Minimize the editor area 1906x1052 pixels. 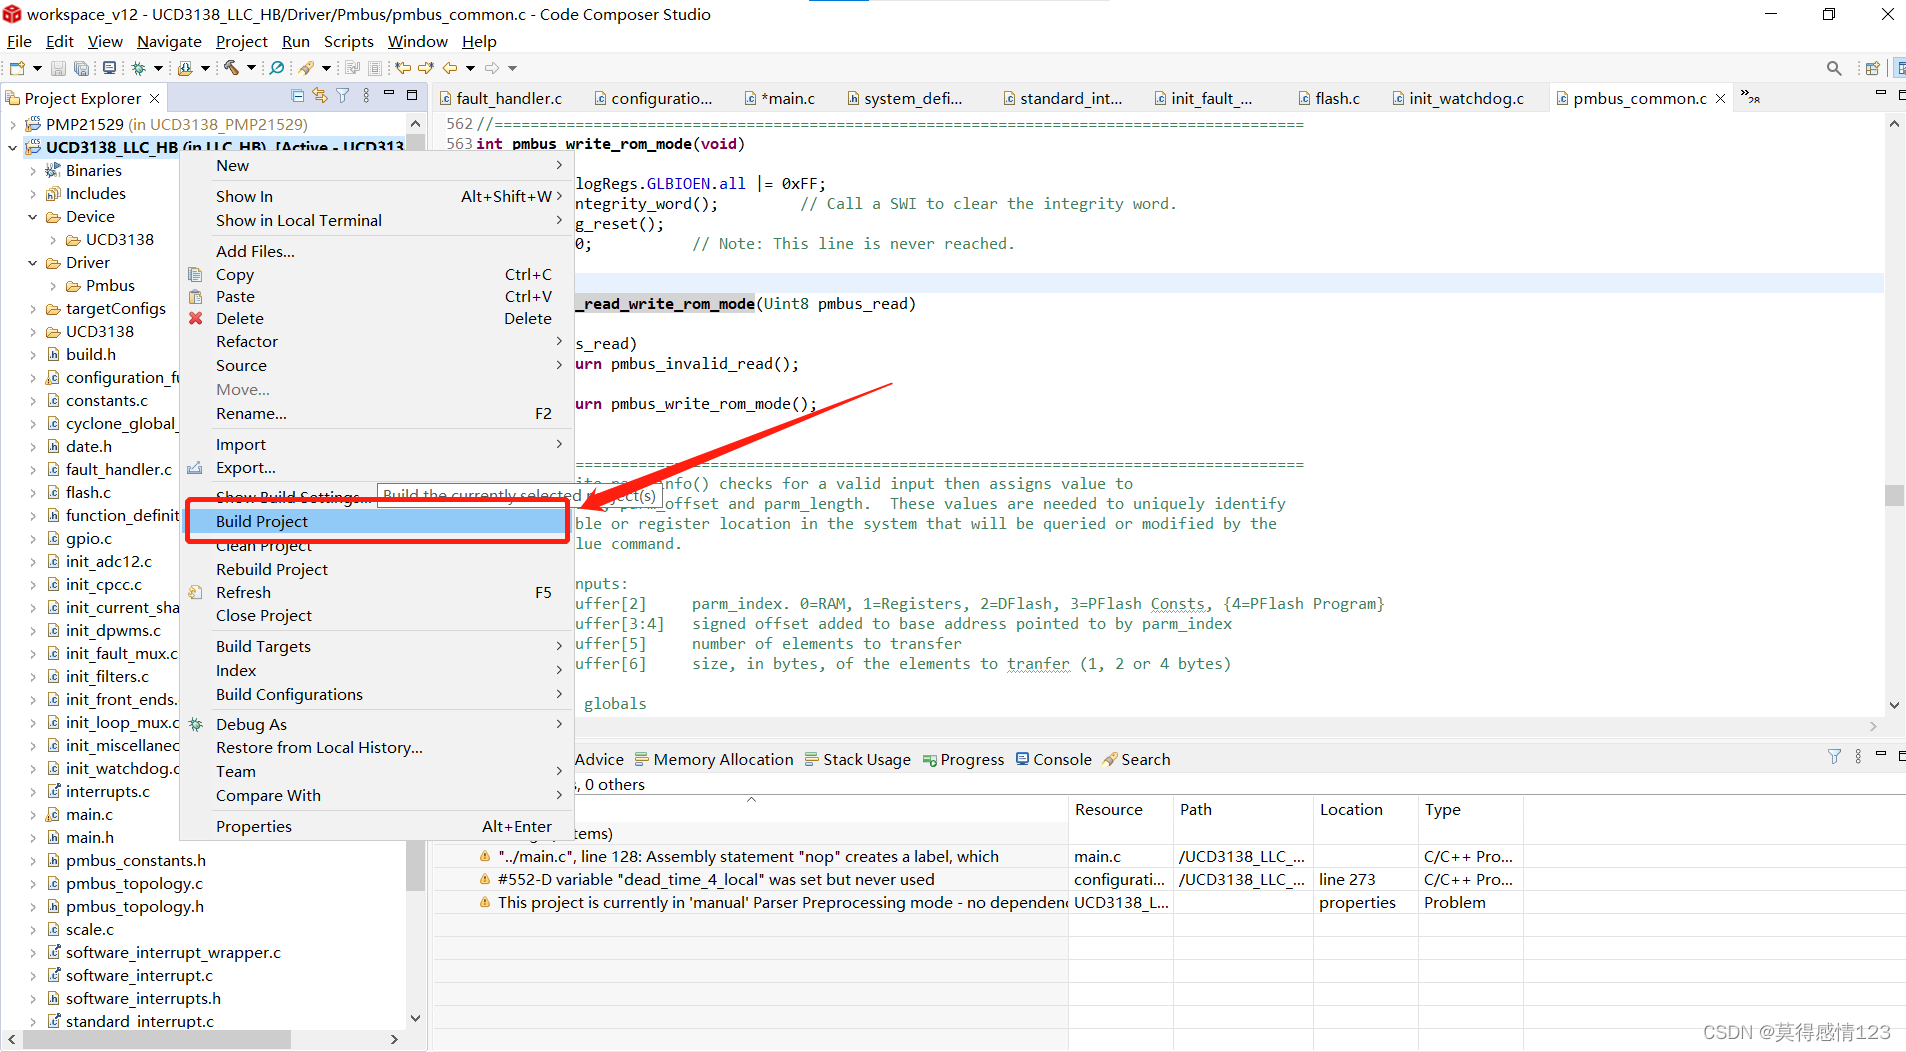[x=1880, y=94]
